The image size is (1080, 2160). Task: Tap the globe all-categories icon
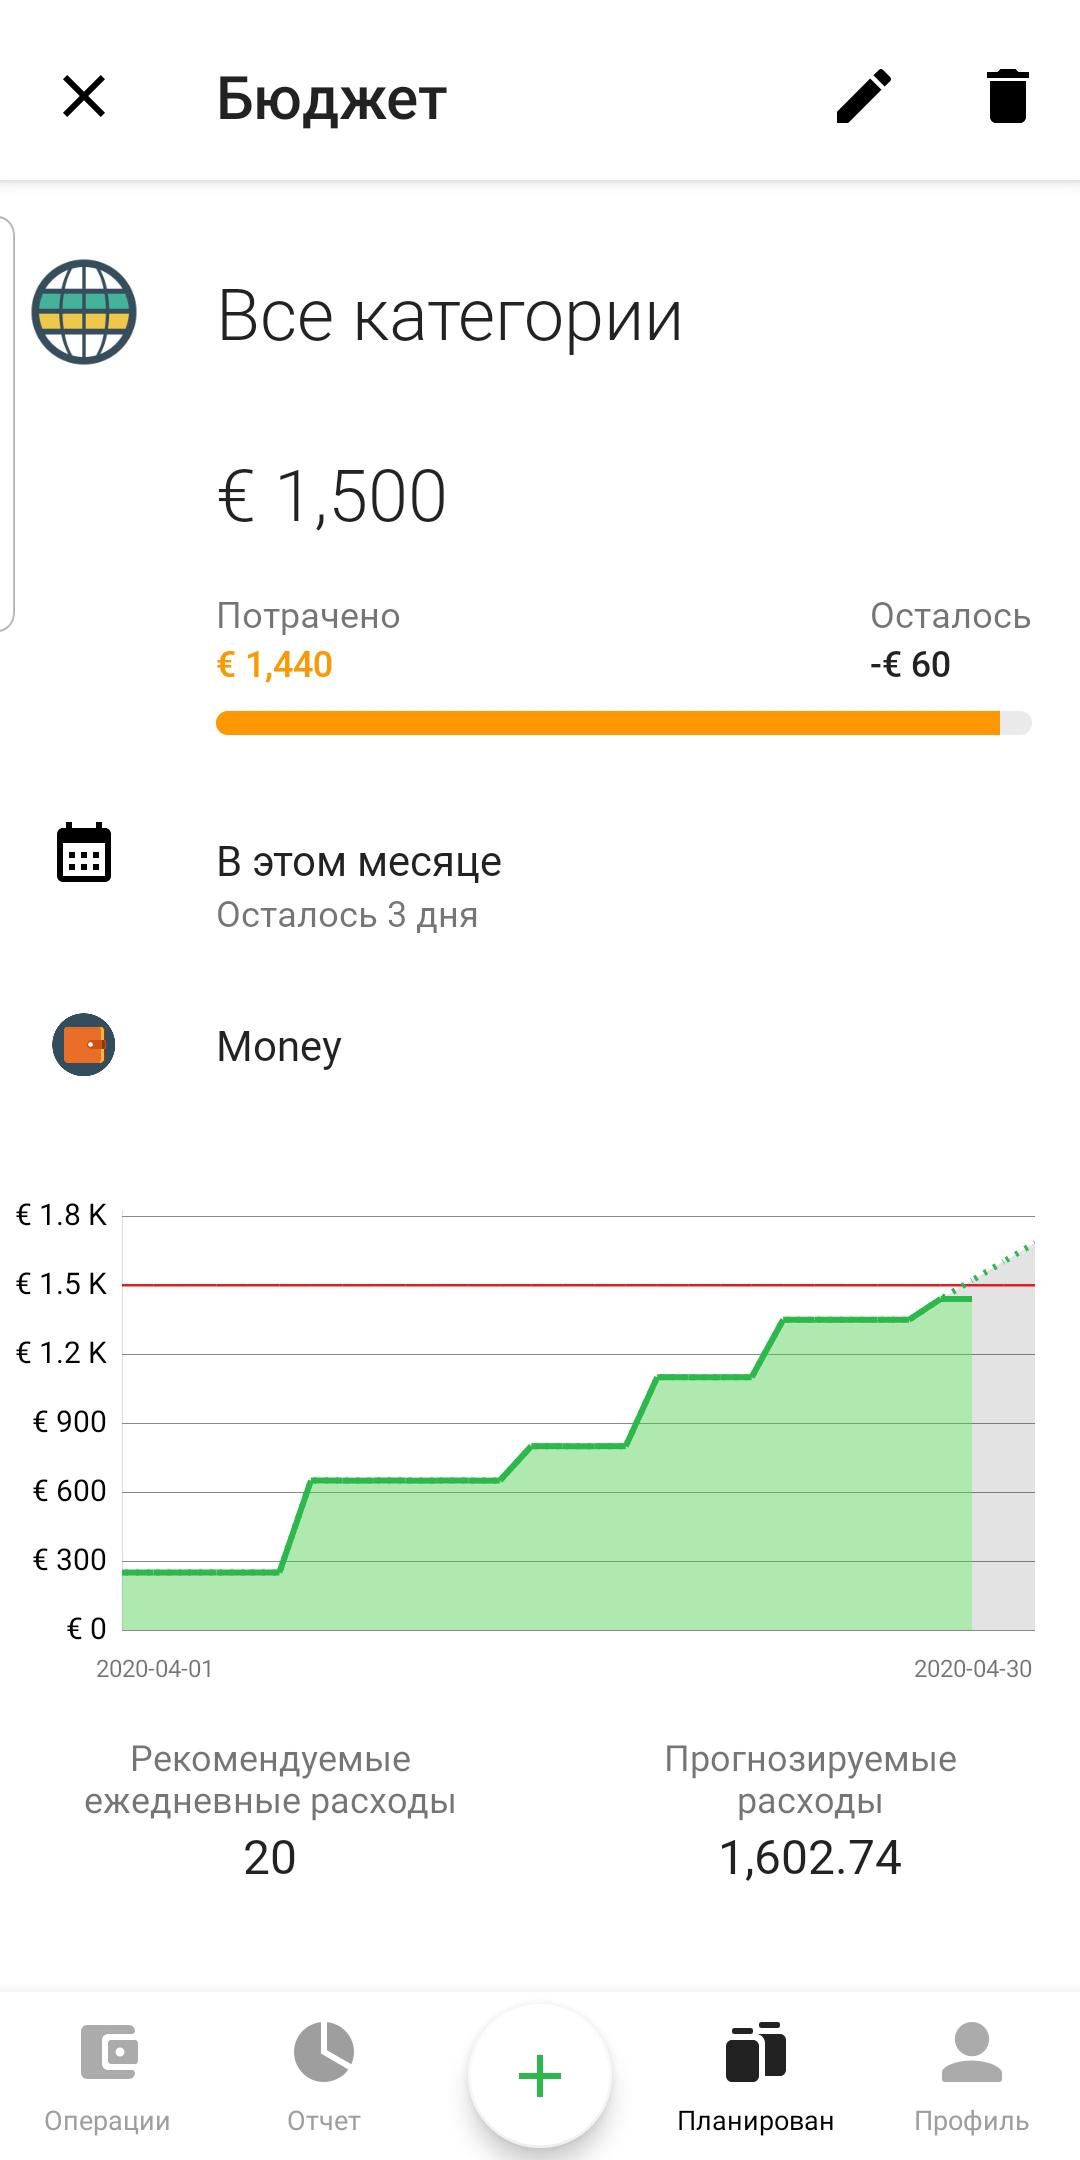84,312
